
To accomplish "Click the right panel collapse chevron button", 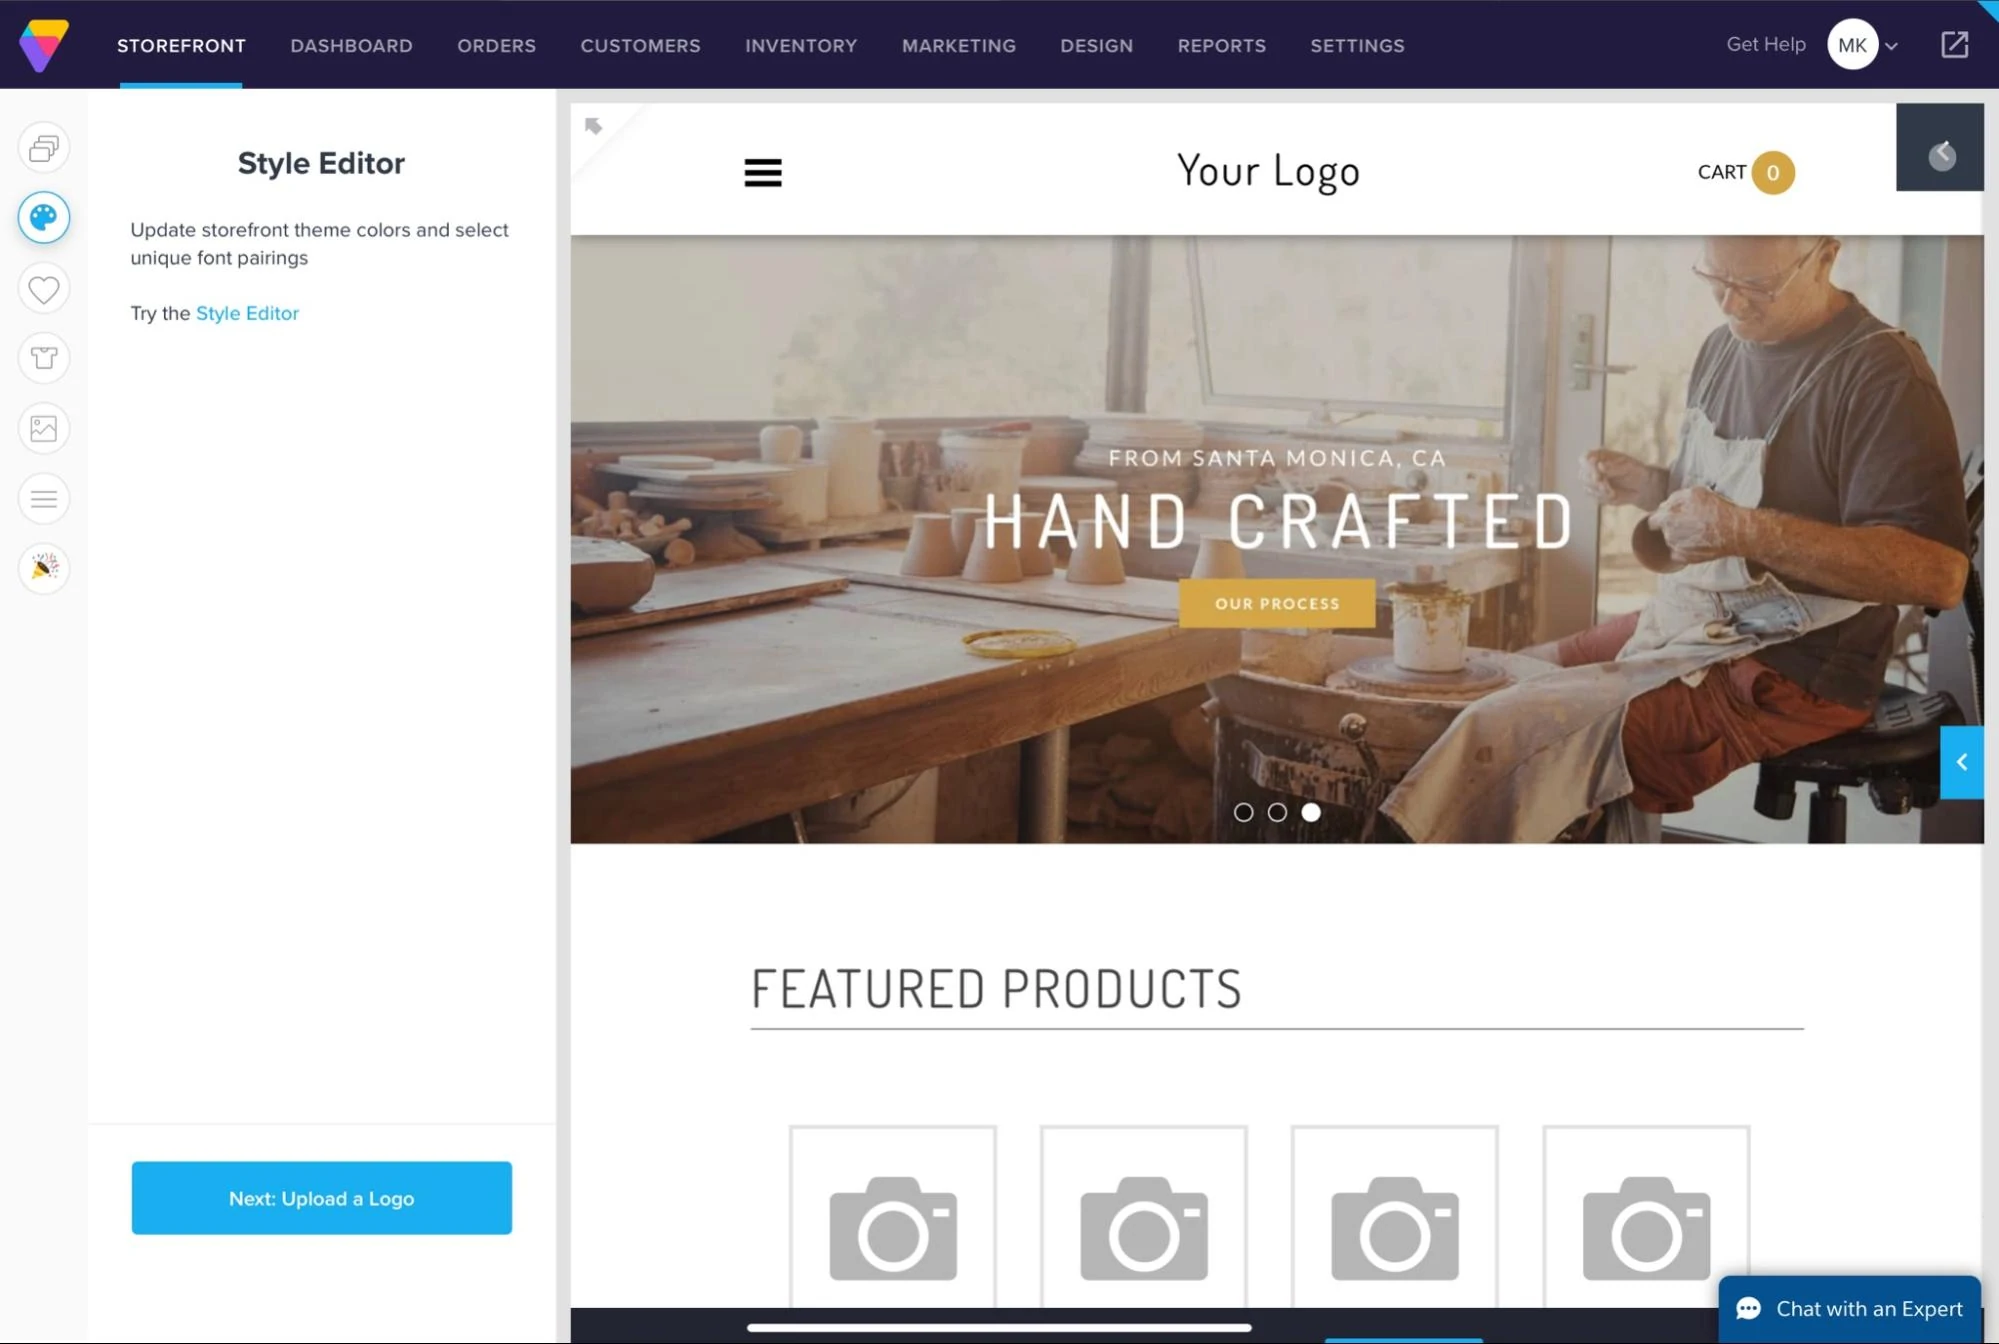I will (x=1963, y=762).
